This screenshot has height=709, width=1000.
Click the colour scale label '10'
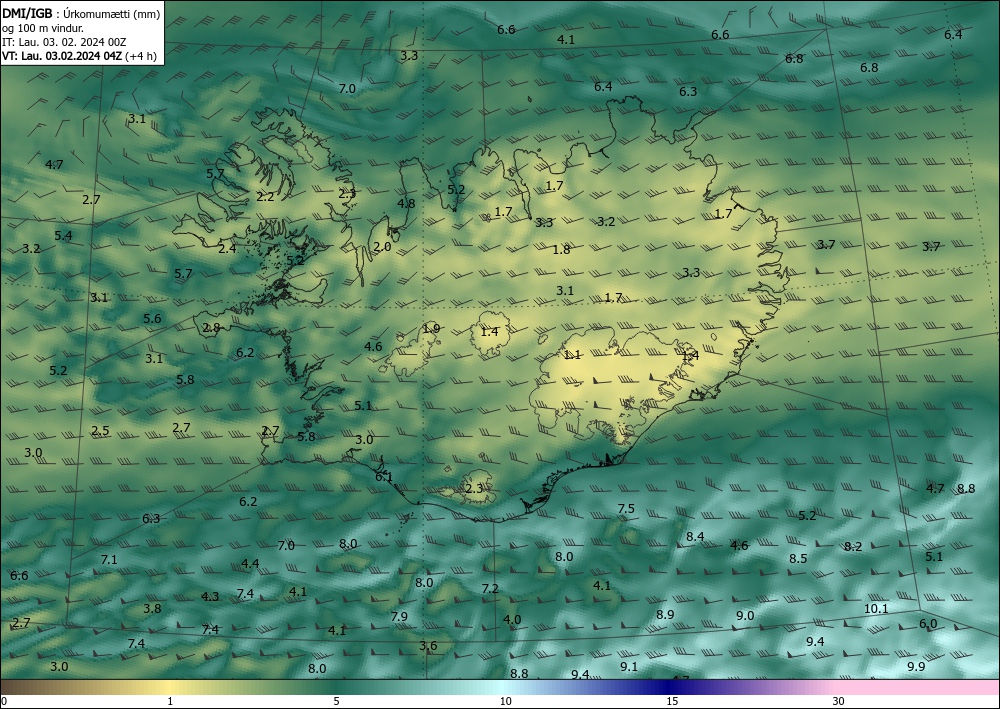pyautogui.click(x=505, y=701)
